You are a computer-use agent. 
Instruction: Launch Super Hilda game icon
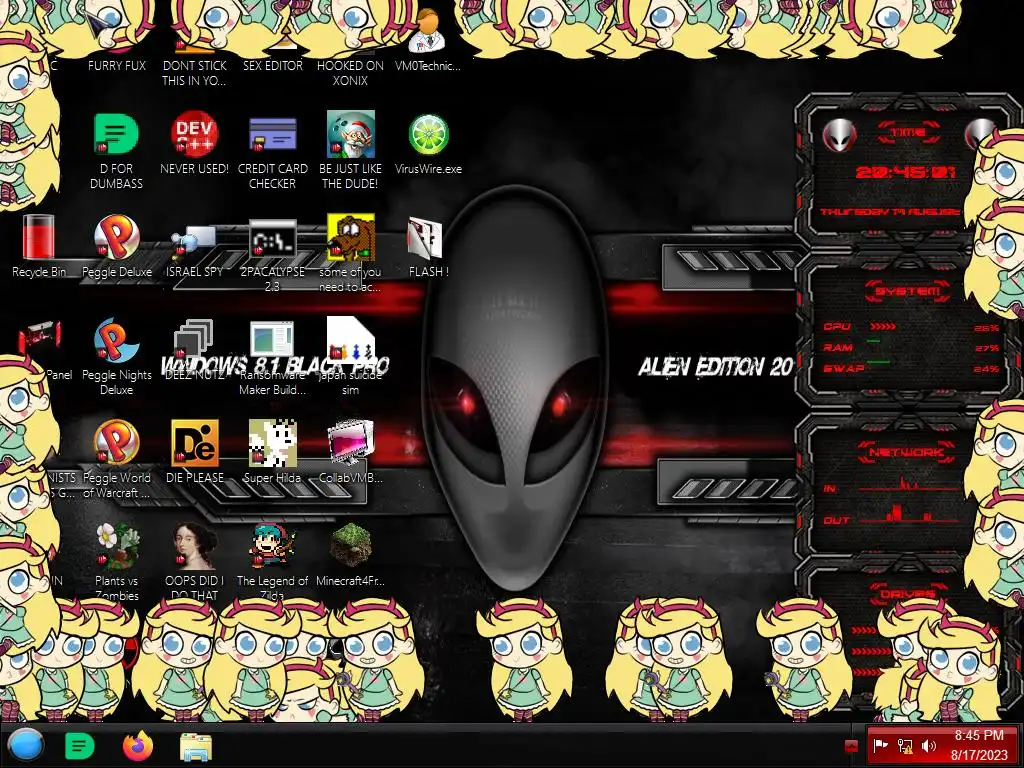(272, 443)
